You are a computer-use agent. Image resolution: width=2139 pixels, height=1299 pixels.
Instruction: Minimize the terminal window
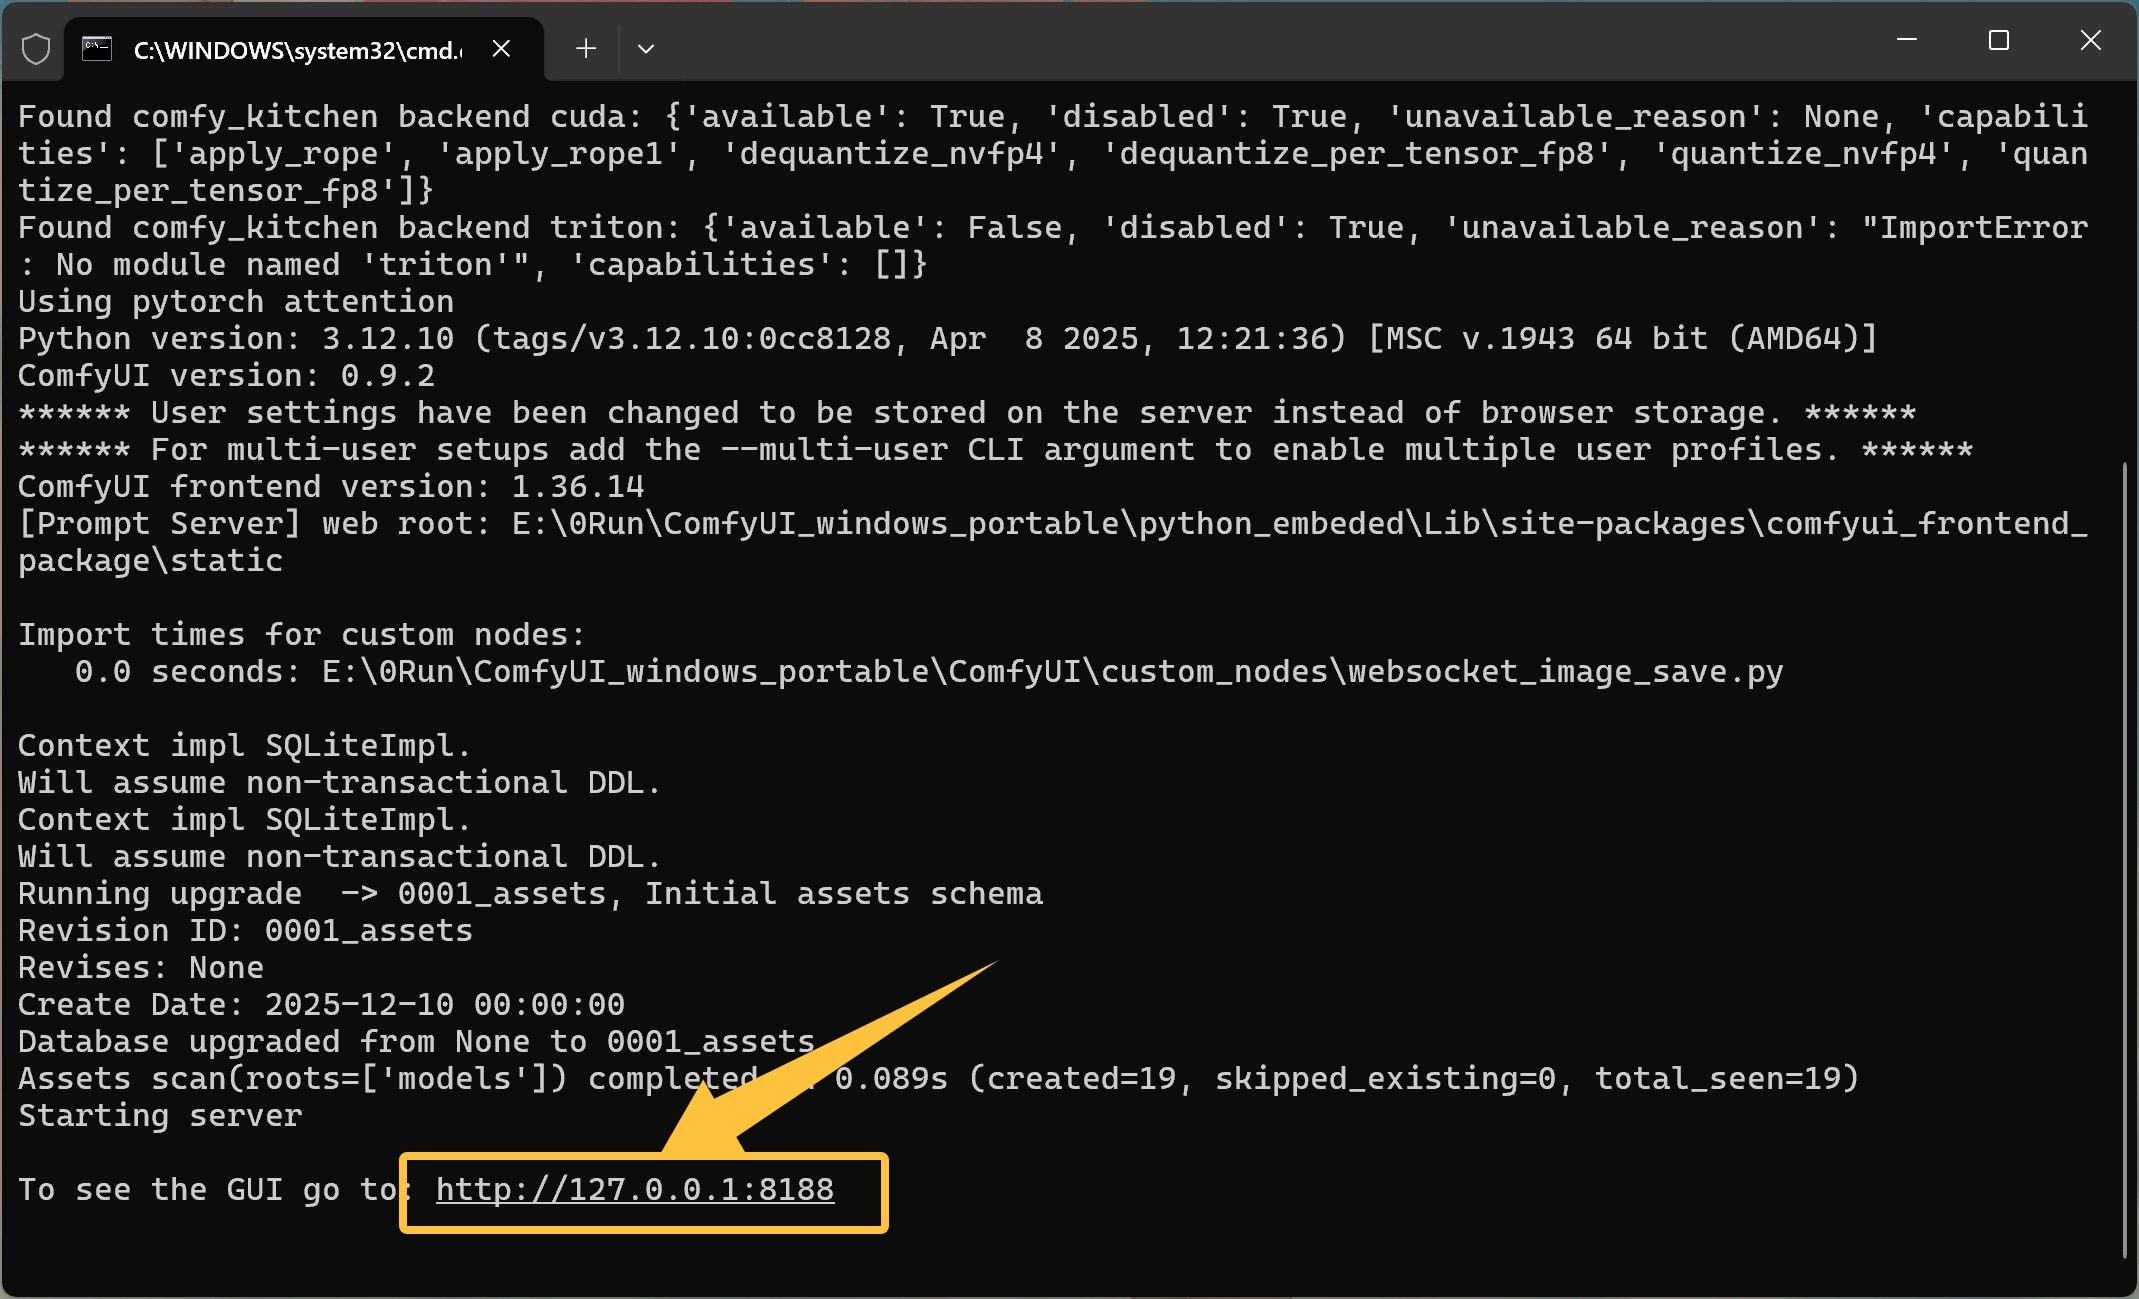pyautogui.click(x=1906, y=40)
